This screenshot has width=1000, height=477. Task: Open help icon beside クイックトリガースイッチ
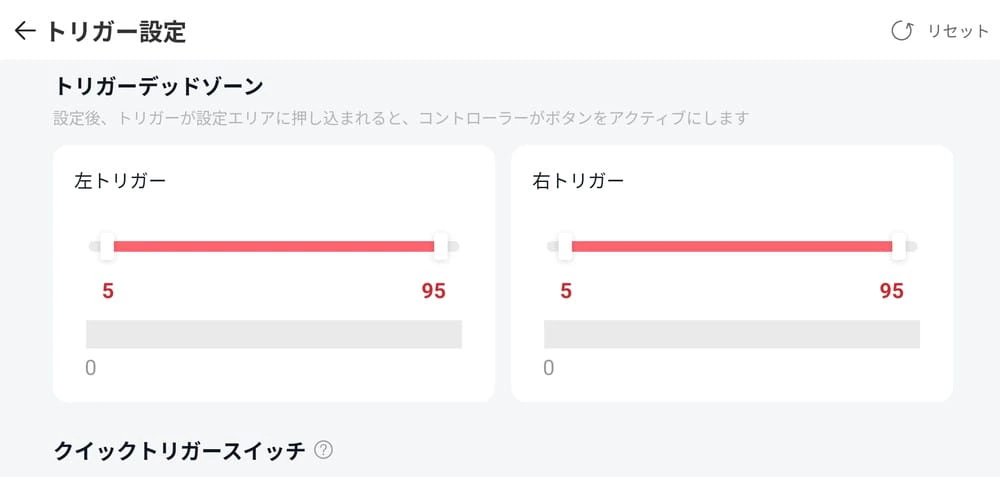pyautogui.click(x=323, y=450)
